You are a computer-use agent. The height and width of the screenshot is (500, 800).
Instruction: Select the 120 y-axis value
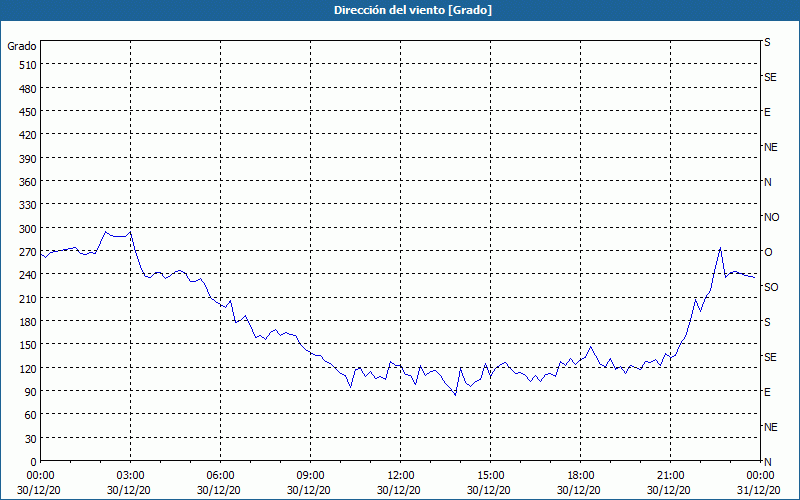pos(28,369)
